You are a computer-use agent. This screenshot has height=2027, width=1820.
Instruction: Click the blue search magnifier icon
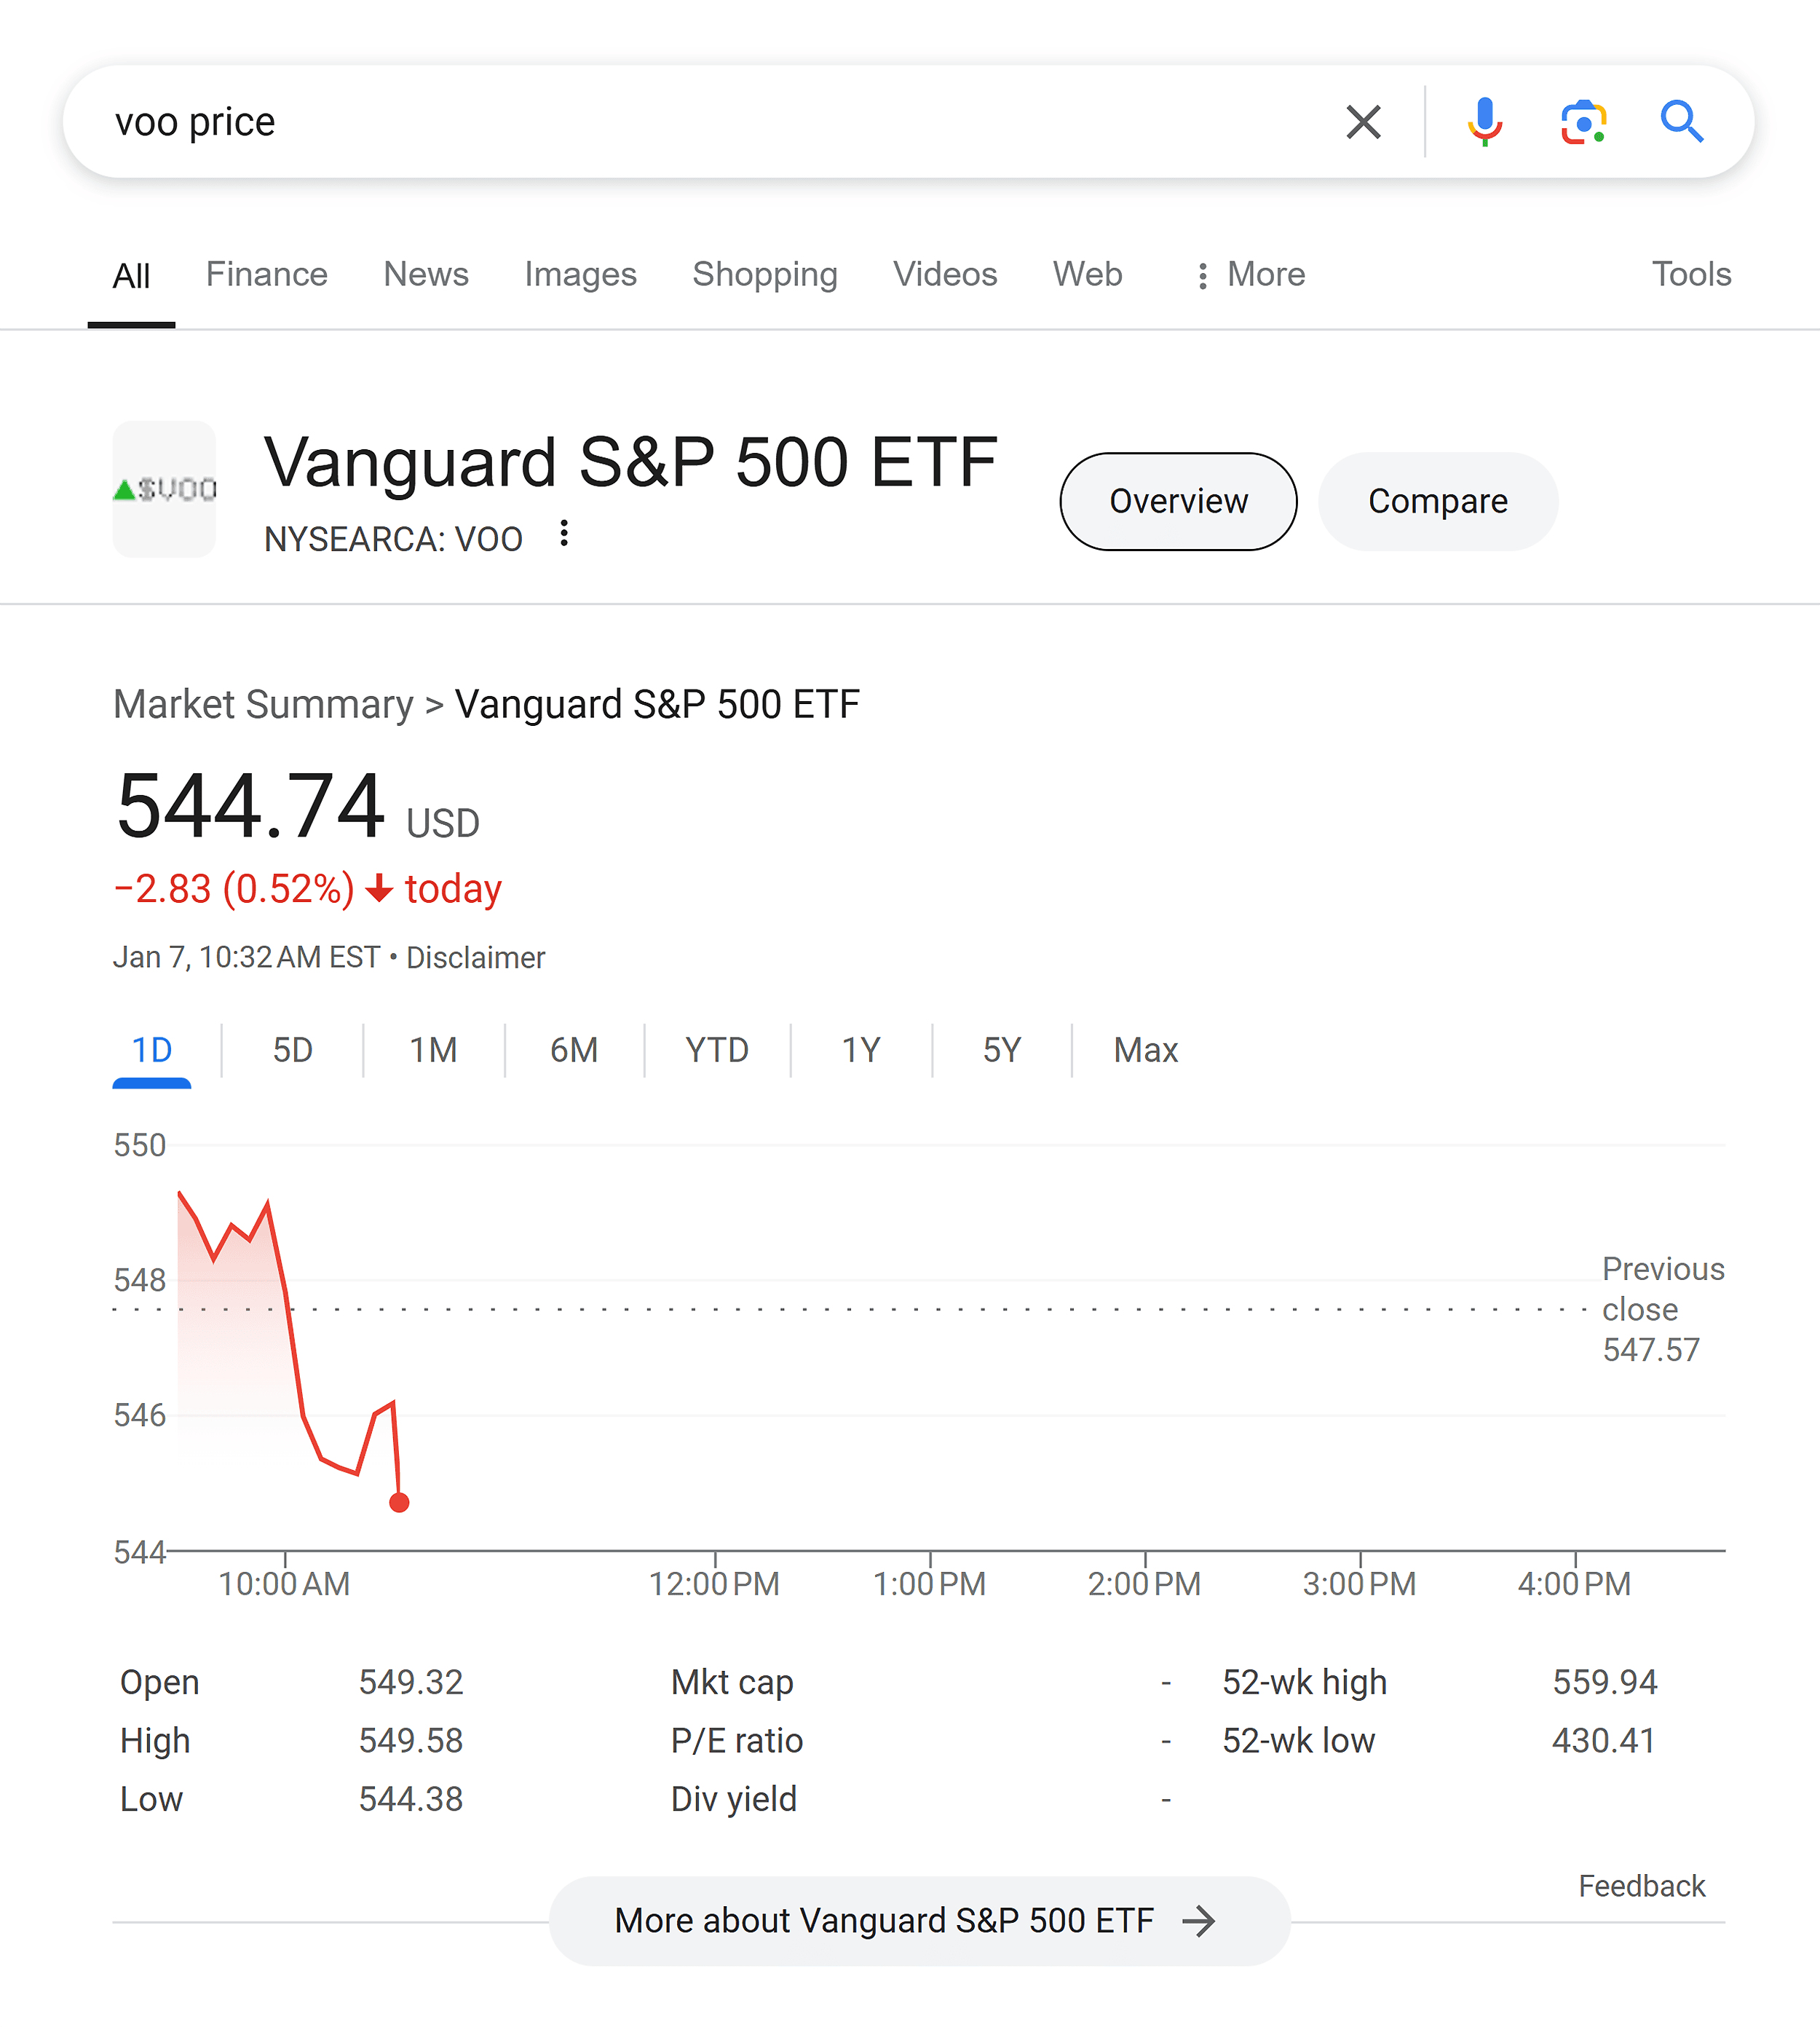tap(1682, 122)
